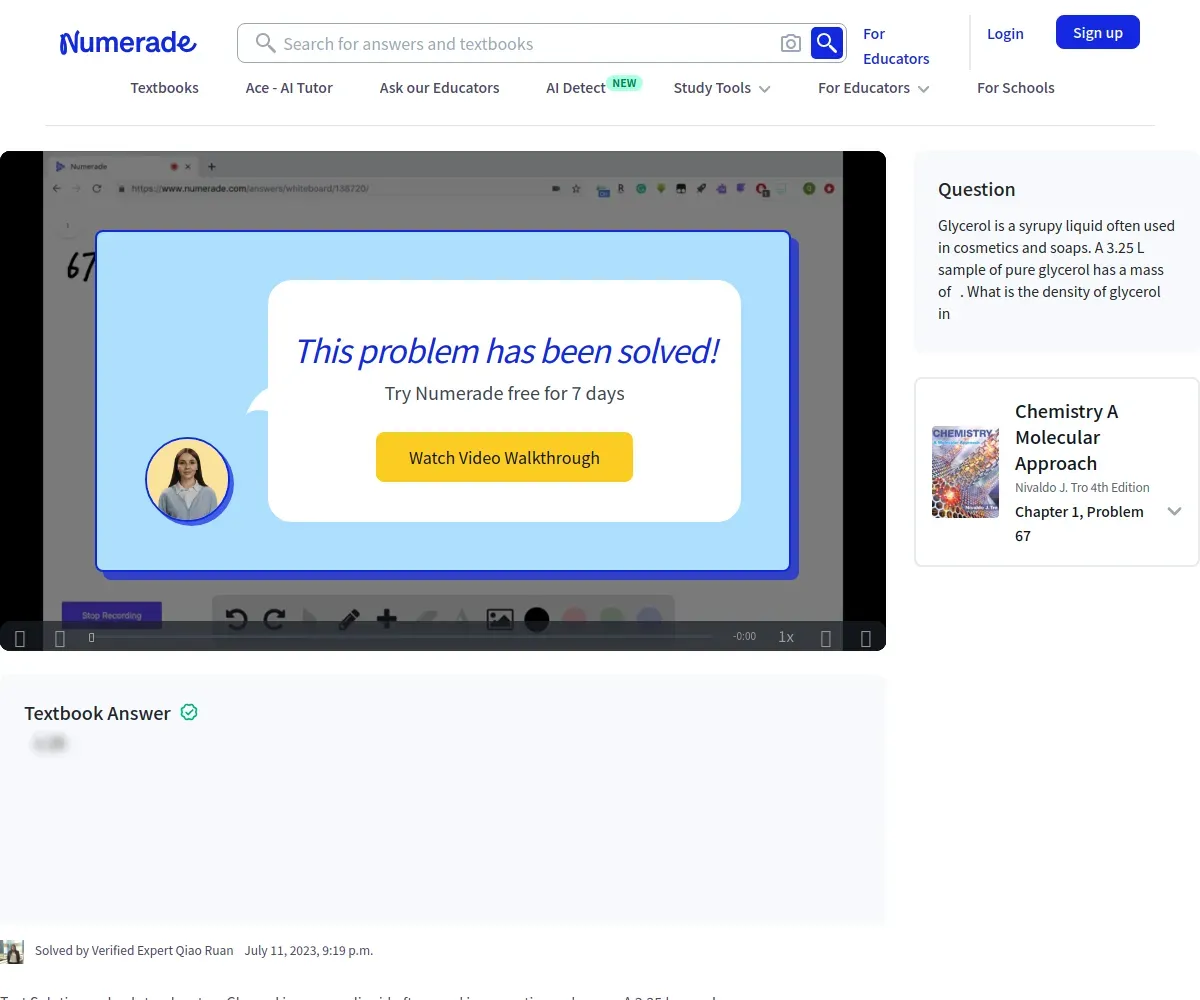This screenshot has height=1000, width=1200.
Task: Click 'Try Numerade free for 7 days' text
Action: click(505, 393)
